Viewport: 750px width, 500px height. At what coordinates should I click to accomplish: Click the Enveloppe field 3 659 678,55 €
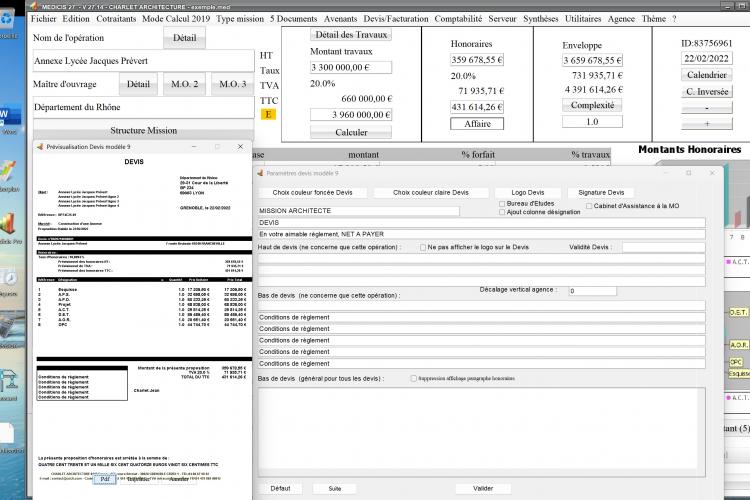pyautogui.click(x=592, y=60)
